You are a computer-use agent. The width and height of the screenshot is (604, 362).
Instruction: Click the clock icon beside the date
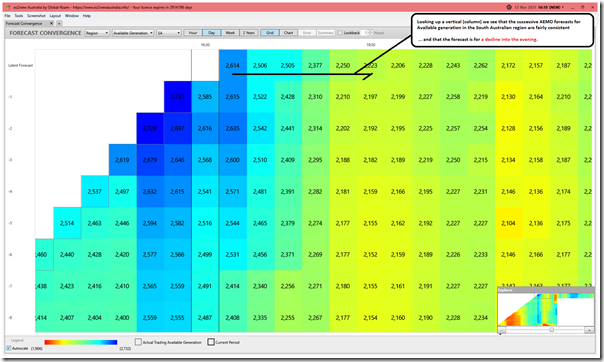[x=509, y=7]
